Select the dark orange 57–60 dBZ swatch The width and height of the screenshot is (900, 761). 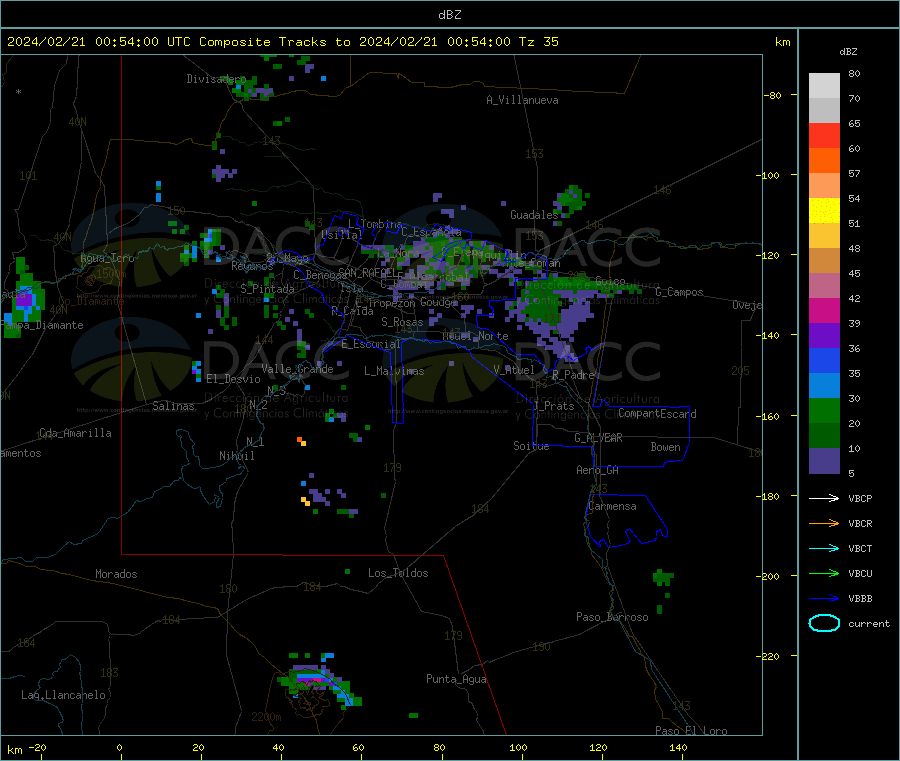pos(824,161)
